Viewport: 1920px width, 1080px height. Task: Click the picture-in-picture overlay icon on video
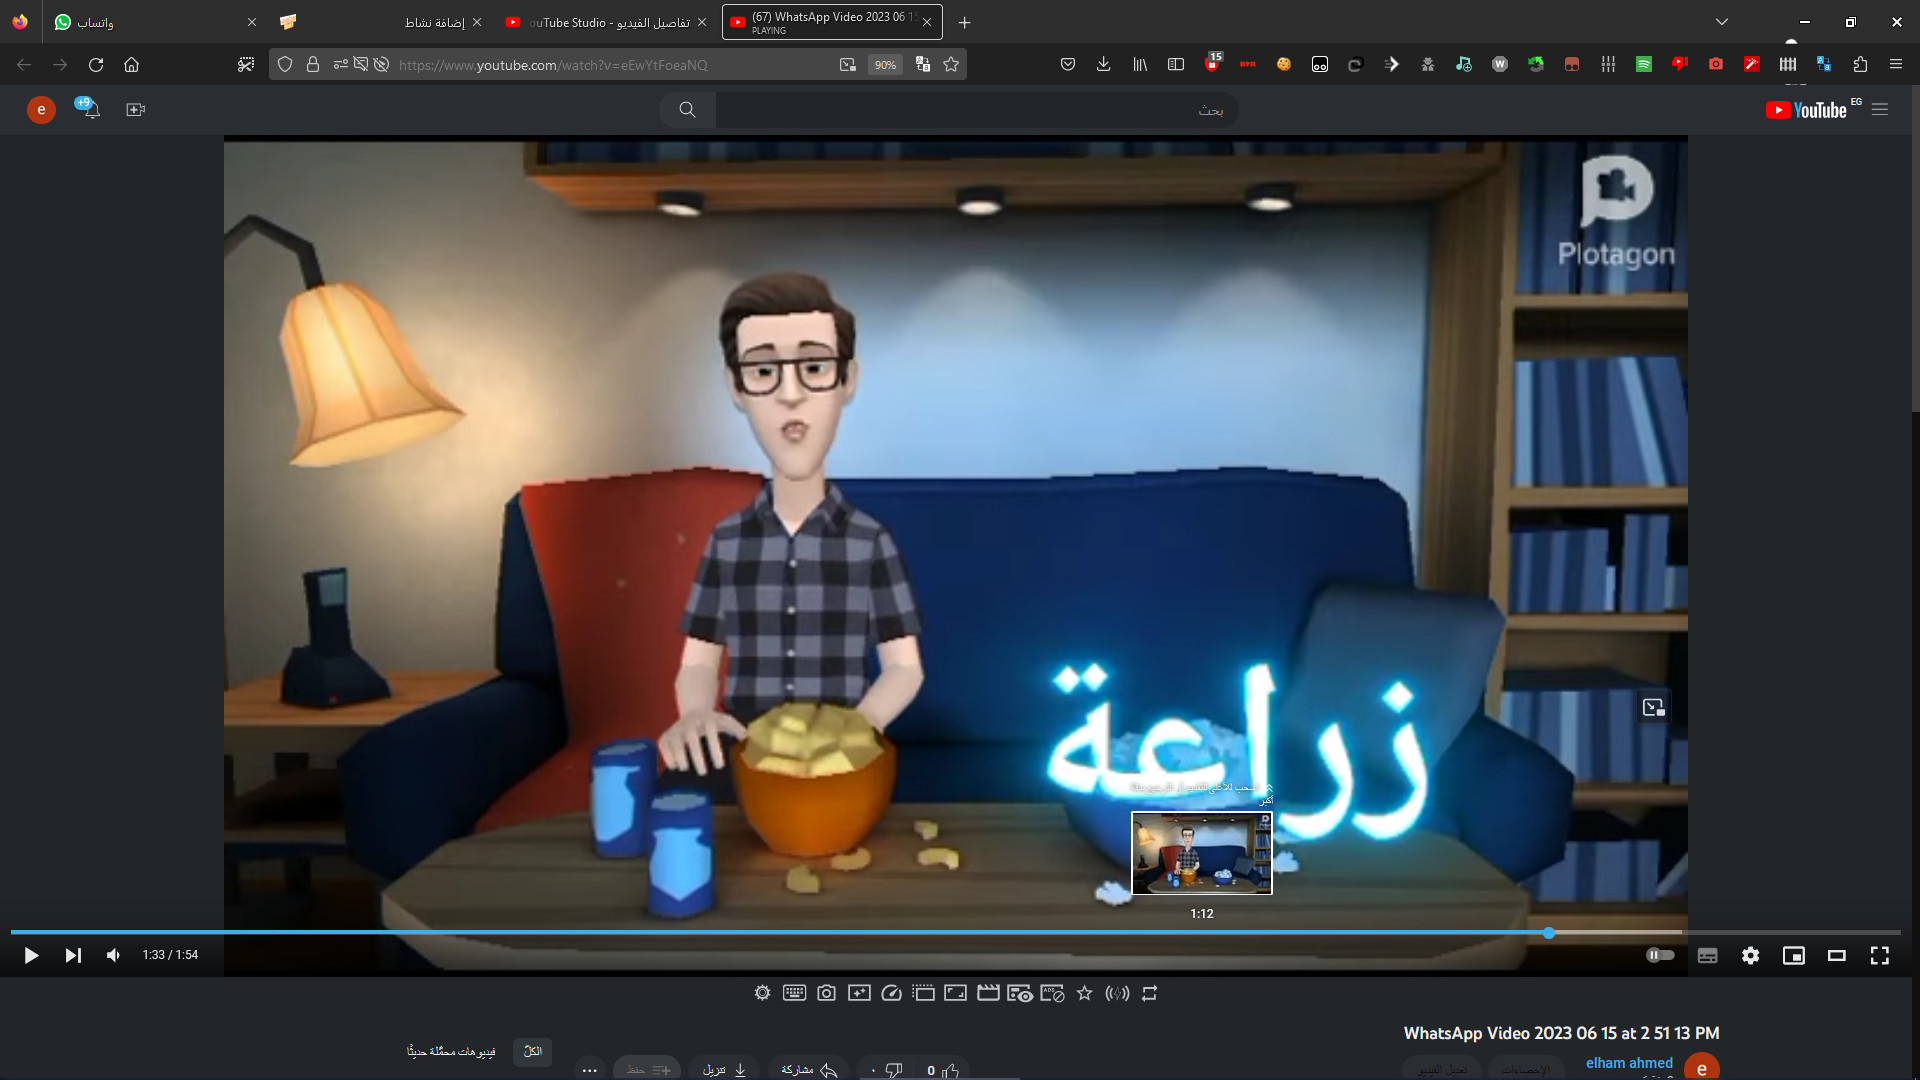point(1654,707)
